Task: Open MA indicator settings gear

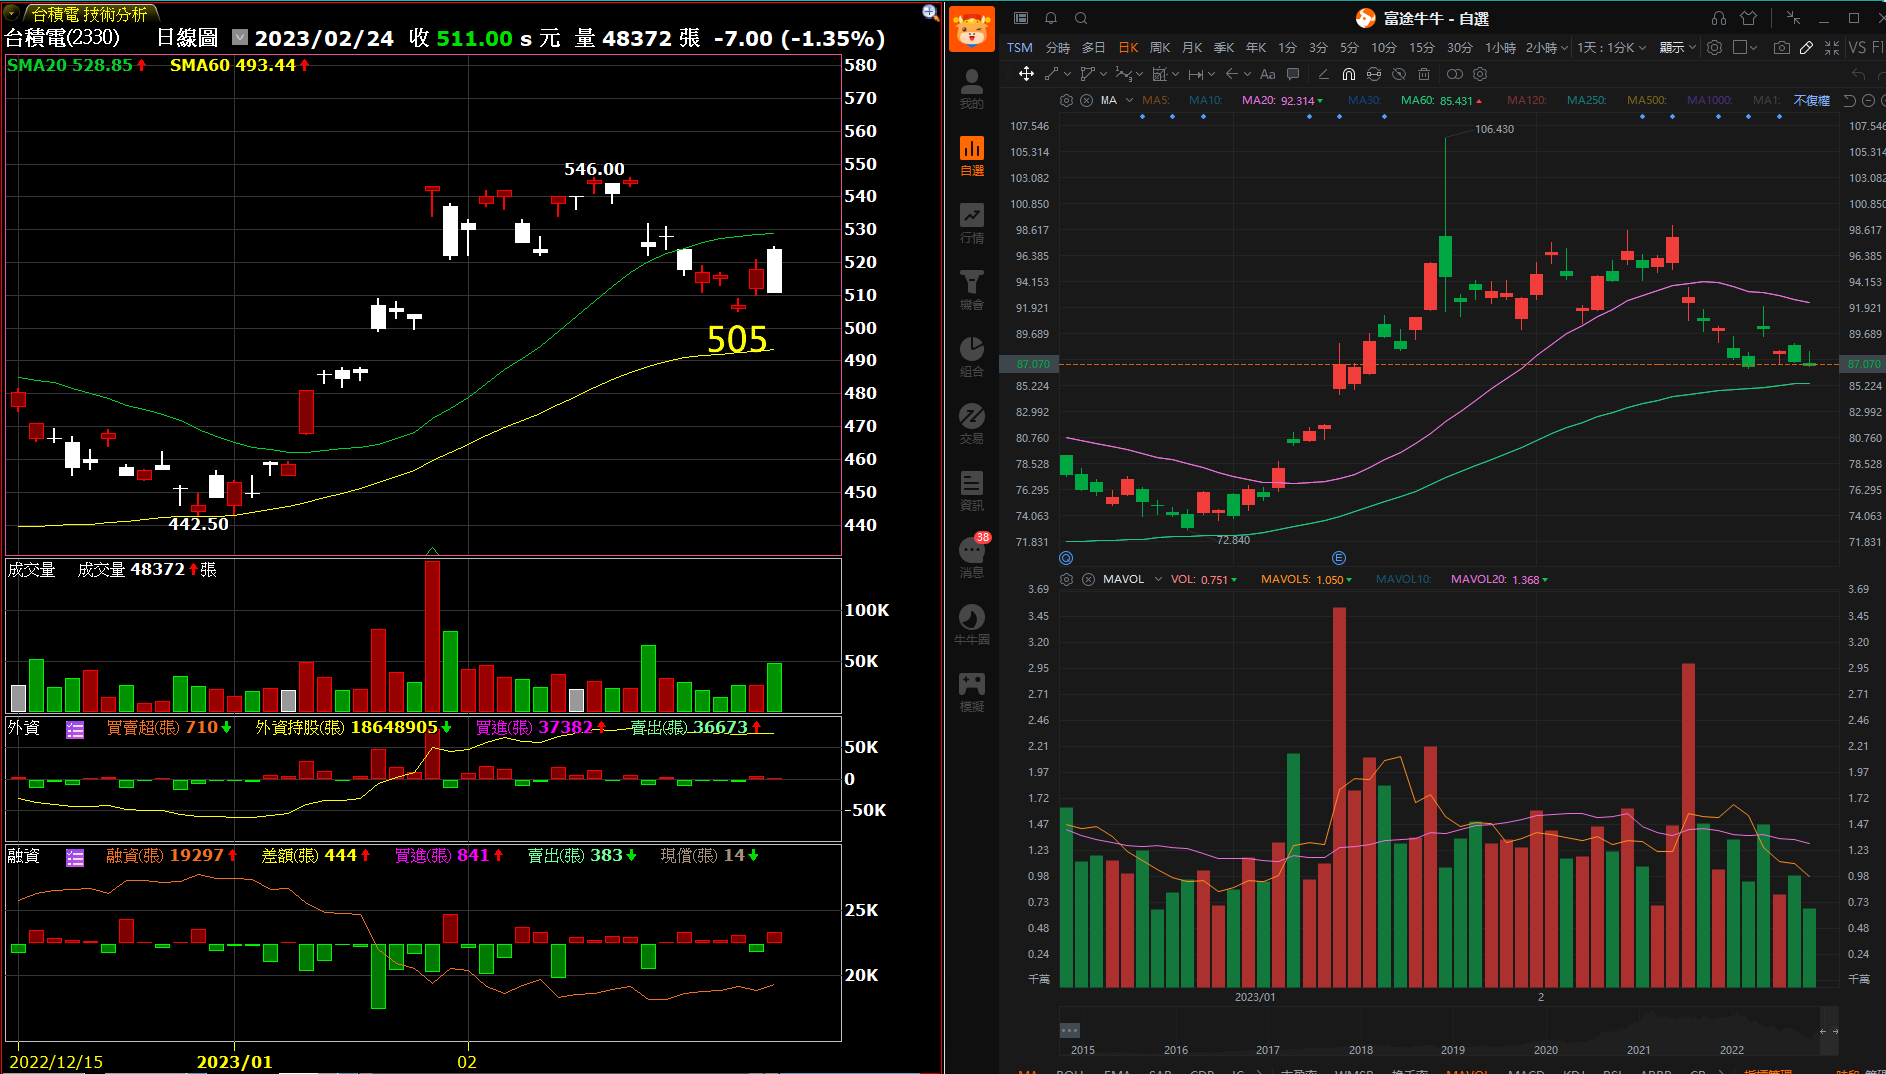Action: [1066, 100]
